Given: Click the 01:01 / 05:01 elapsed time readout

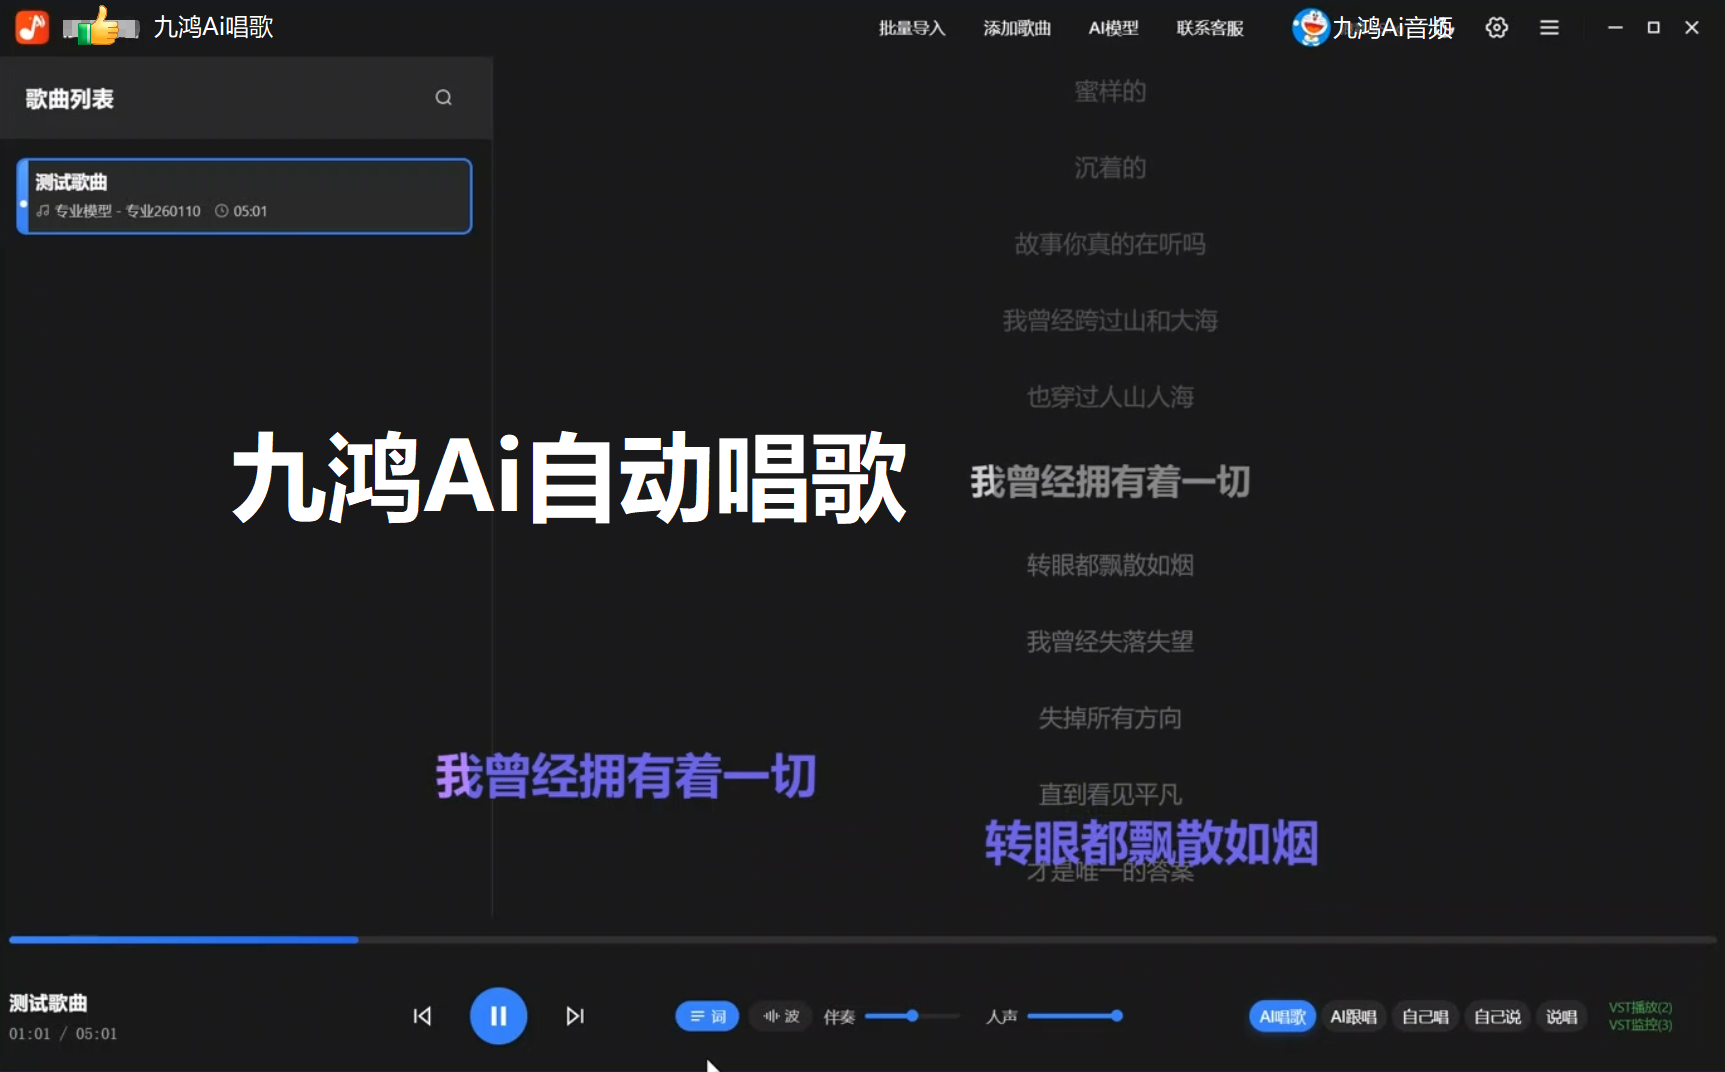Looking at the screenshot, I should click(x=63, y=1034).
